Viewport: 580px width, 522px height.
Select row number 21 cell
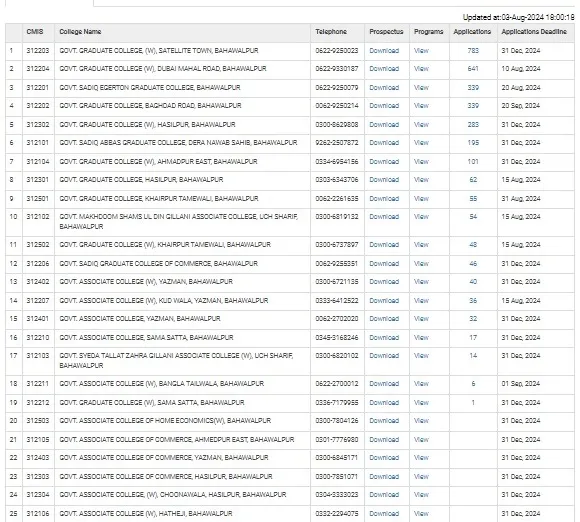(x=13, y=440)
